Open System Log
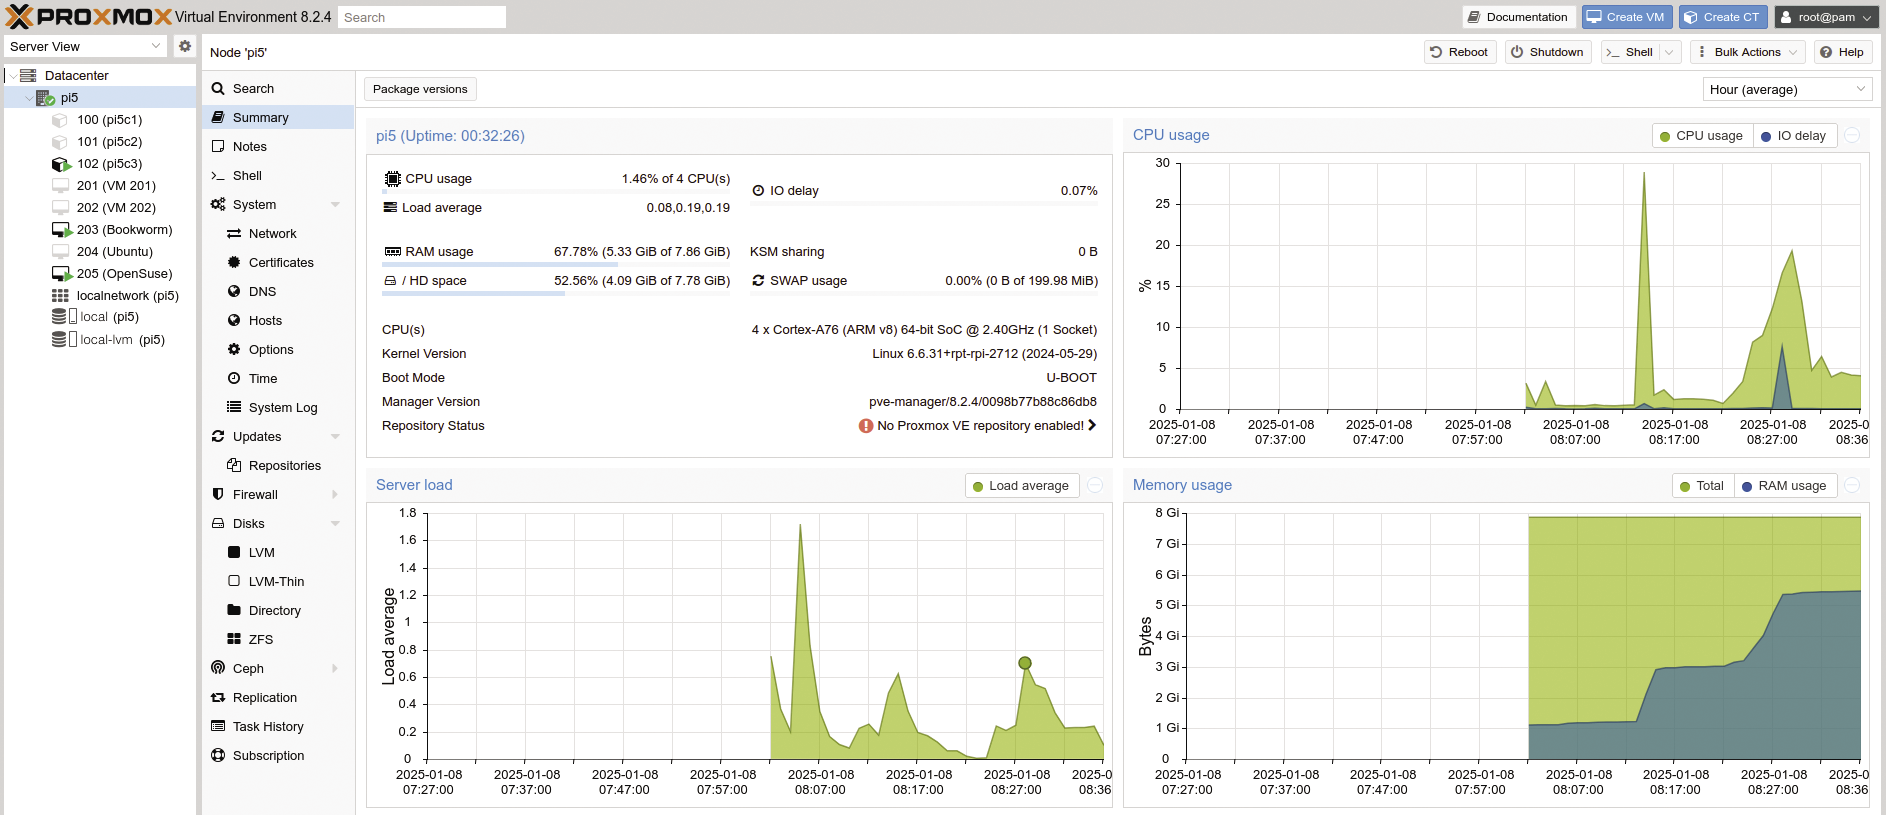1886x815 pixels. (x=278, y=407)
